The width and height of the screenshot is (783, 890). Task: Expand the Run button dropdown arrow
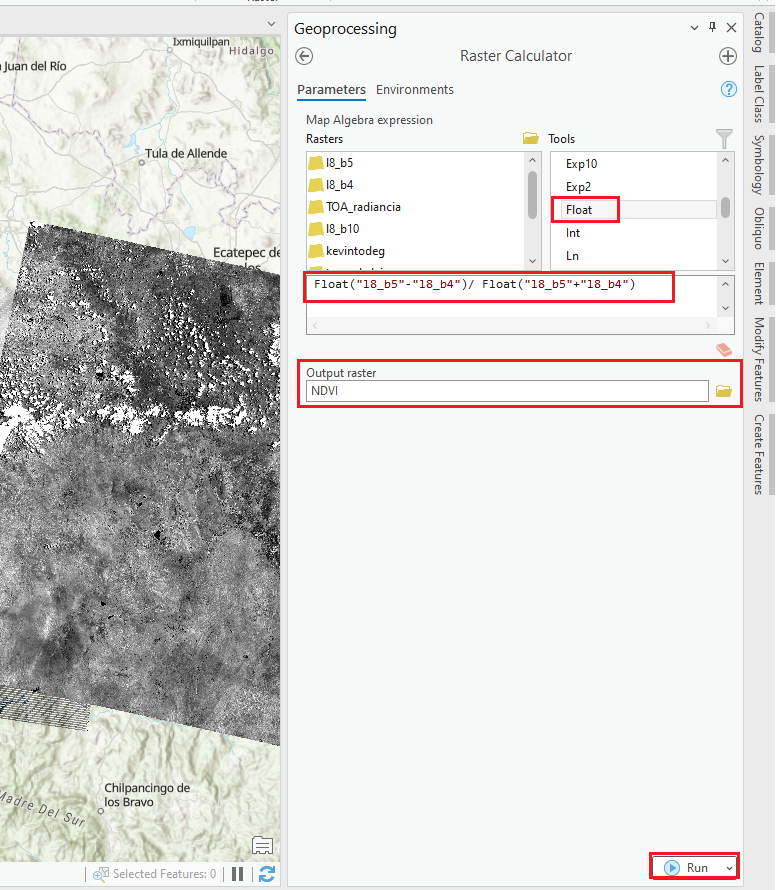[729, 868]
